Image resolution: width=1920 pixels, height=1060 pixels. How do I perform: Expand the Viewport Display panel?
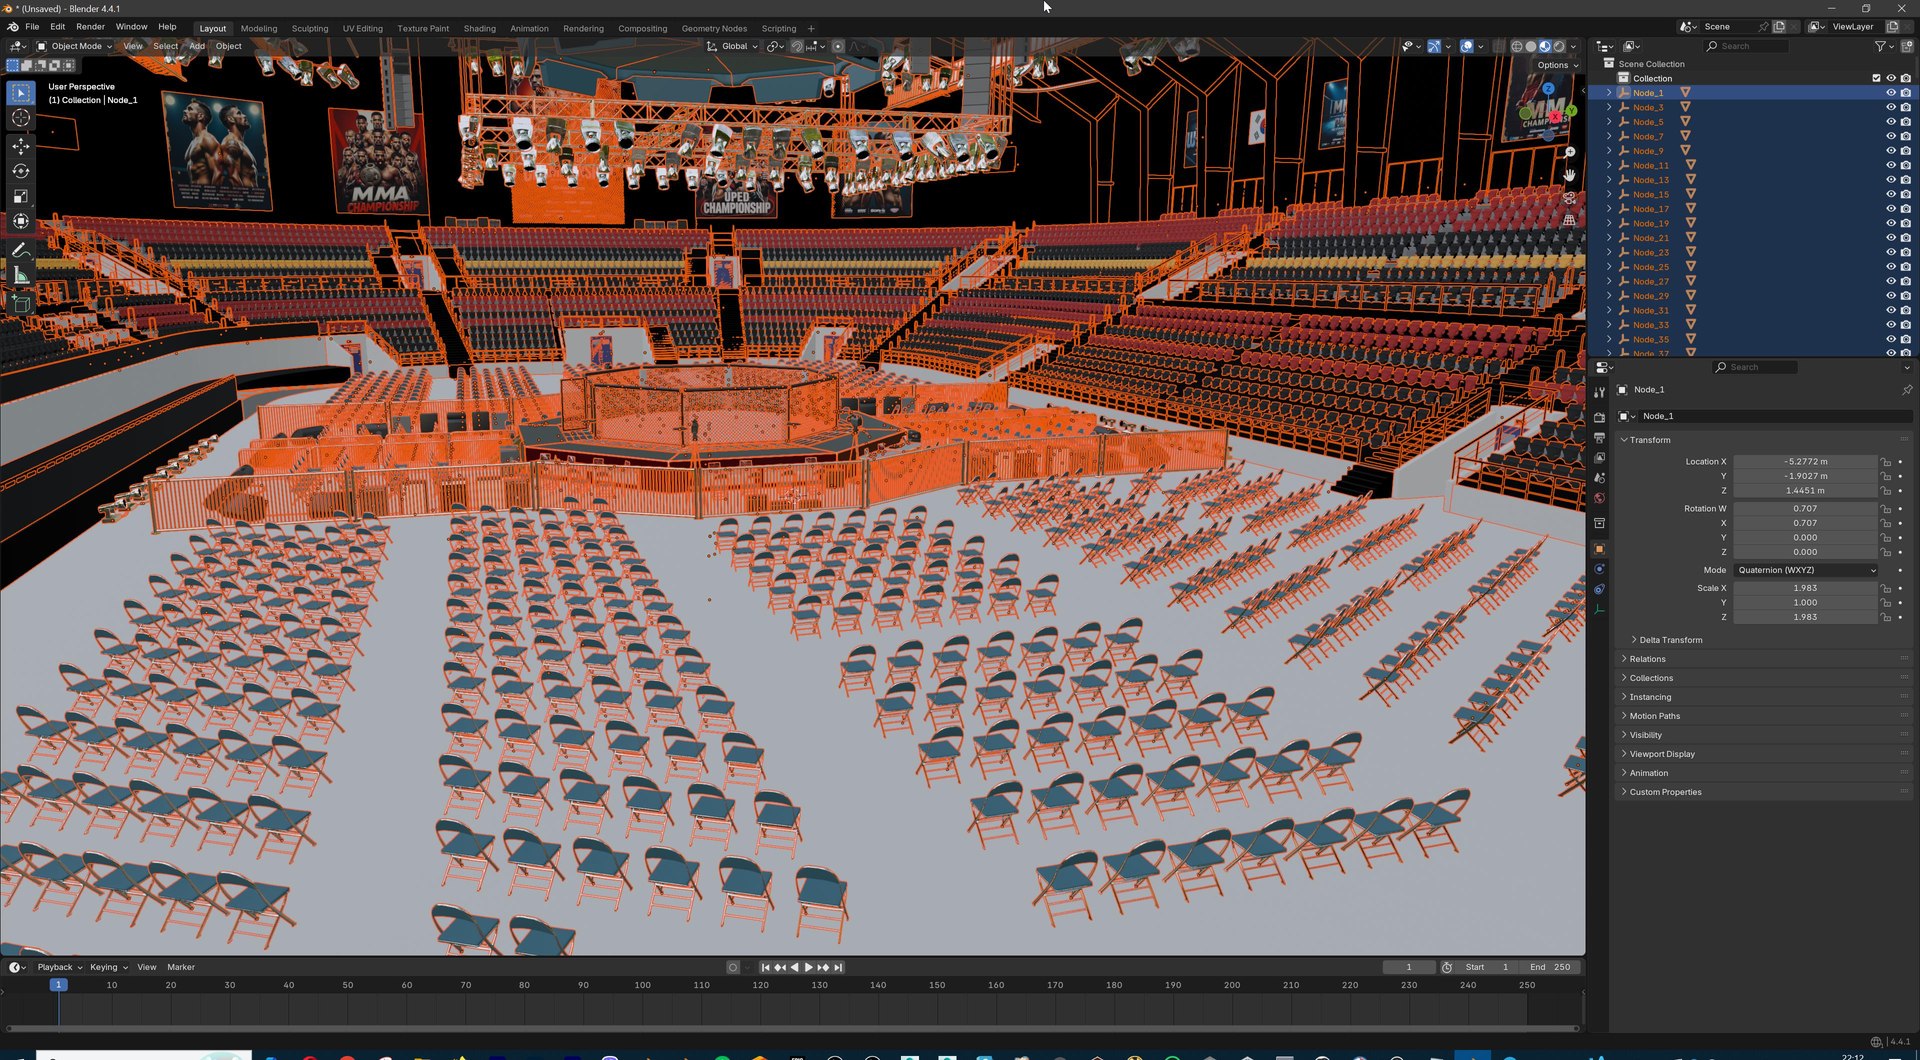(1662, 754)
